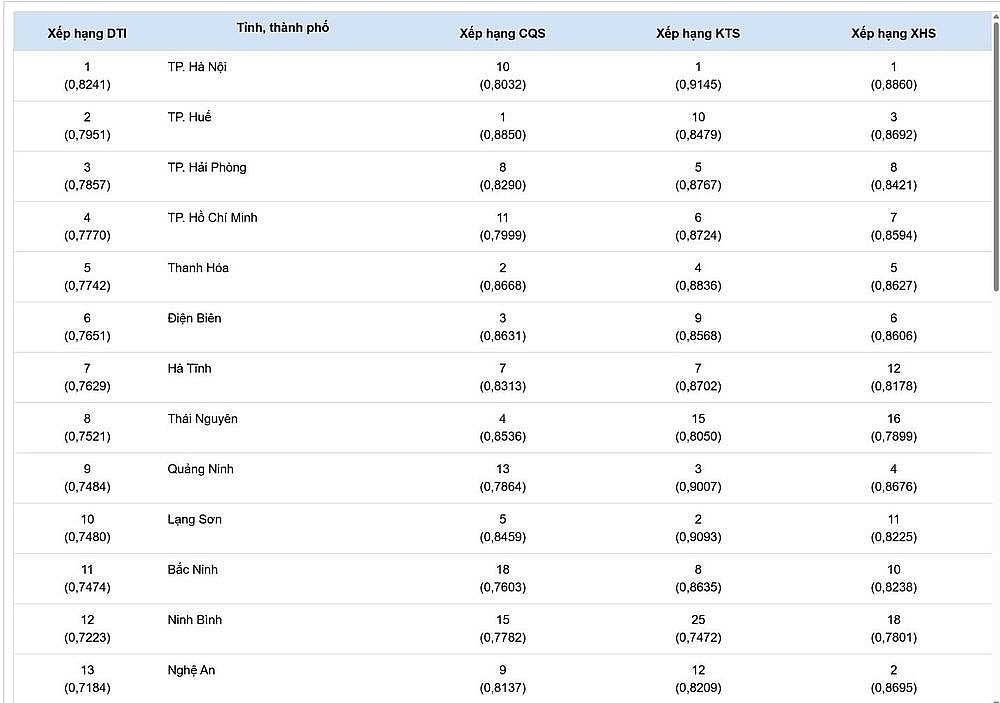
Task: Select the Điện Biên row name
Action: click(x=194, y=318)
